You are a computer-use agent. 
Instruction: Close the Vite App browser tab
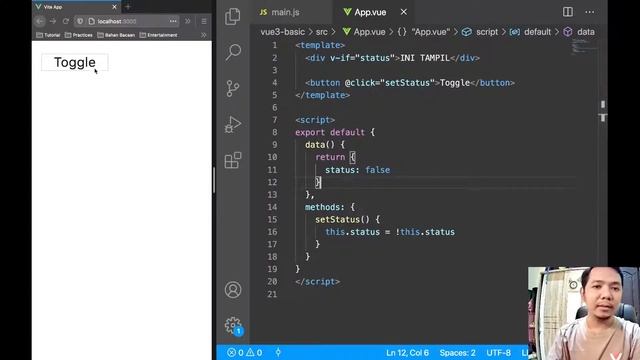click(114, 7)
